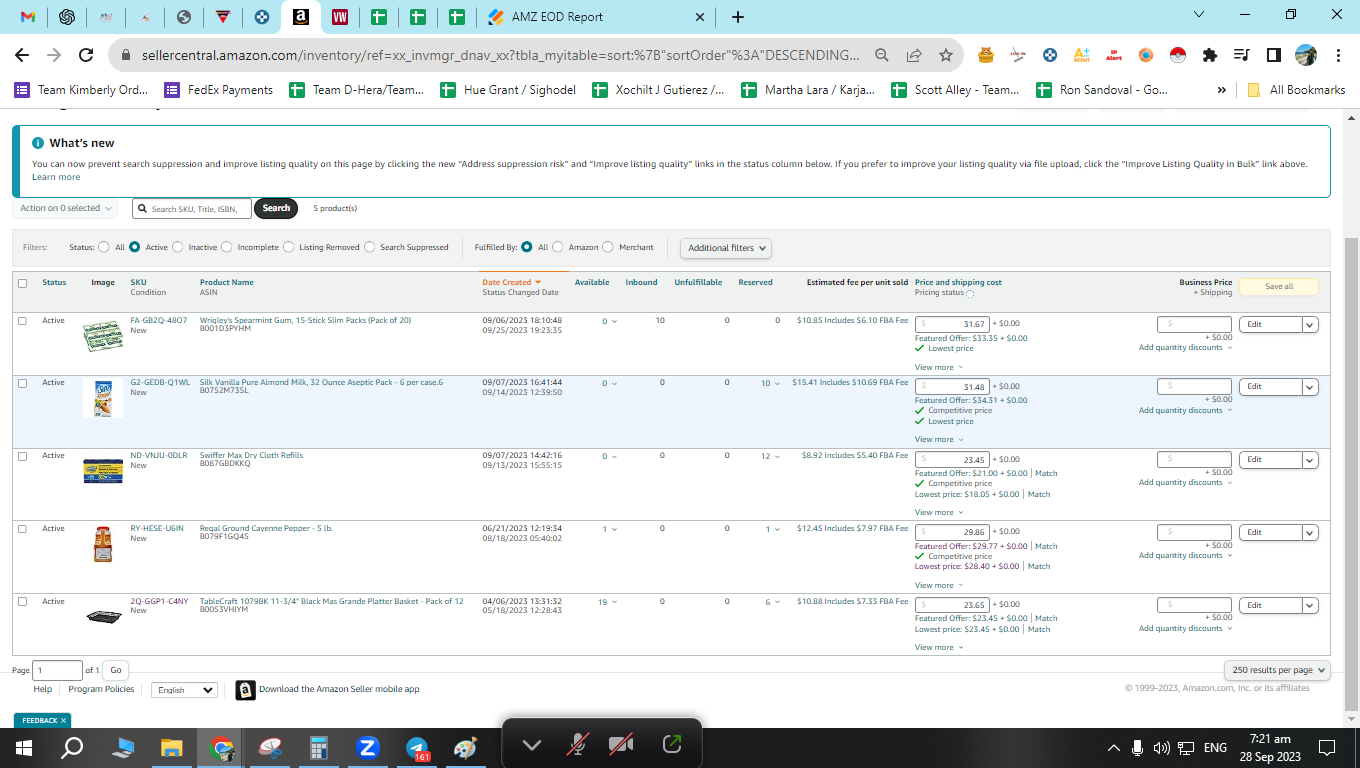Open the Chrome side panel
The width and height of the screenshot is (1360, 768).
click(x=1274, y=56)
